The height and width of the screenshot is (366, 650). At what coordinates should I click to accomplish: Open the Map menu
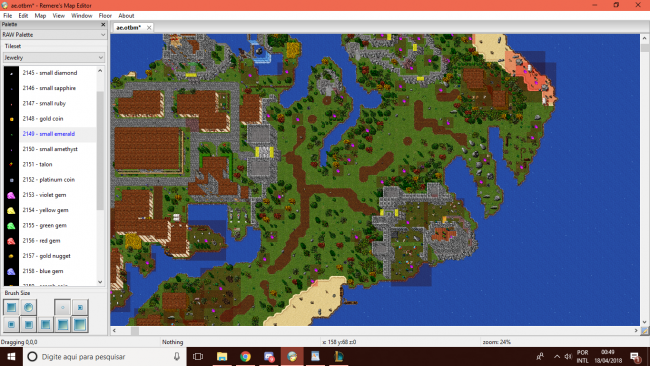click(x=40, y=16)
